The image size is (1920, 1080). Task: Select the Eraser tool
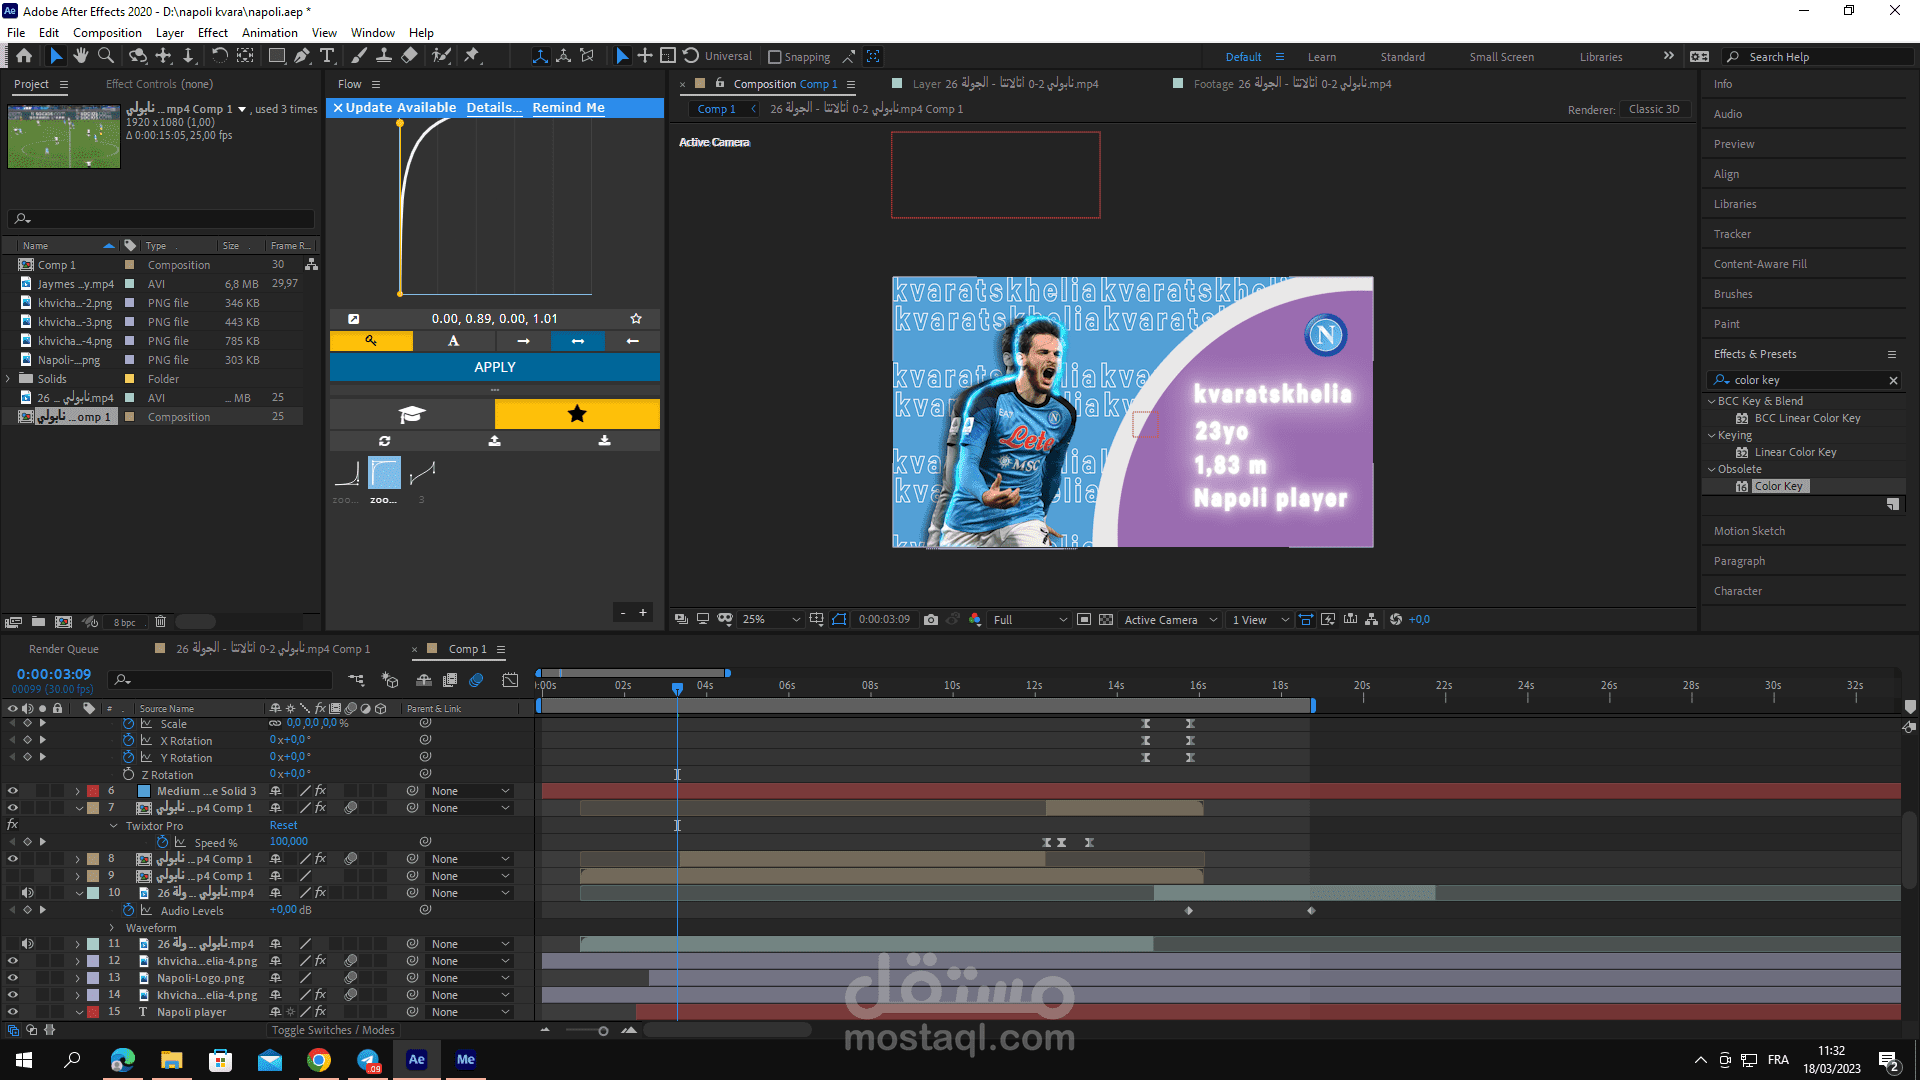click(x=409, y=56)
